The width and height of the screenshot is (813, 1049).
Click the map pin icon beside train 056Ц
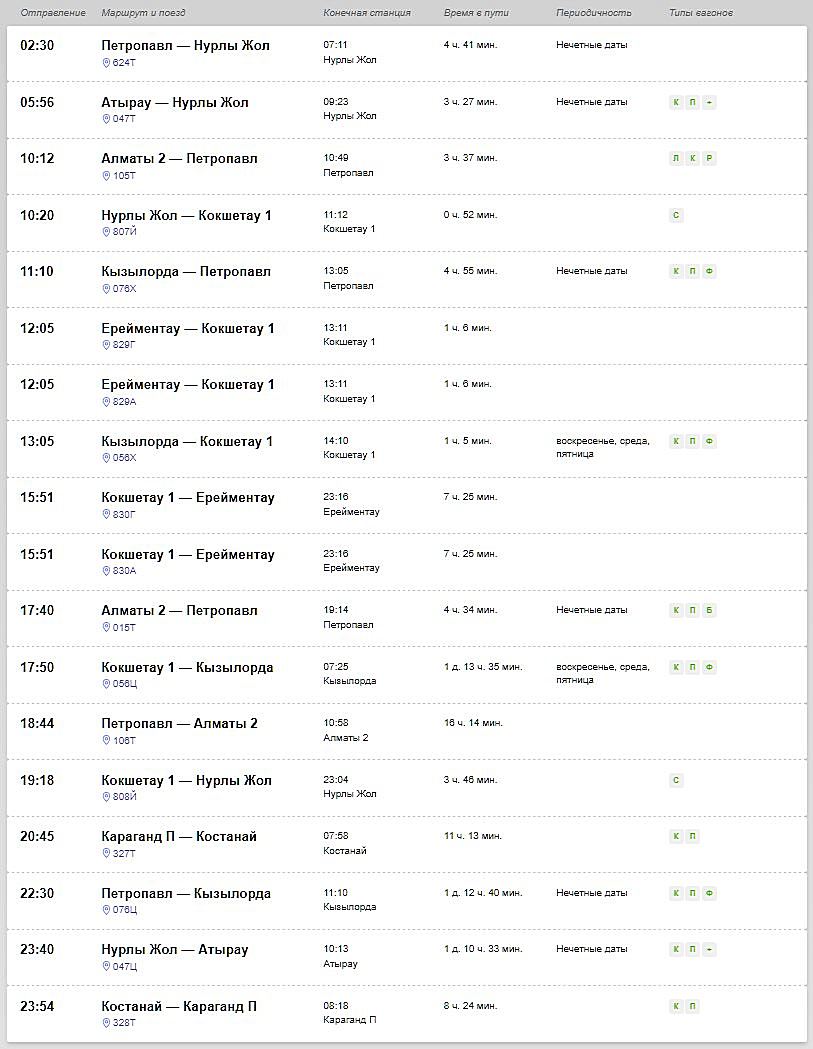tap(106, 684)
